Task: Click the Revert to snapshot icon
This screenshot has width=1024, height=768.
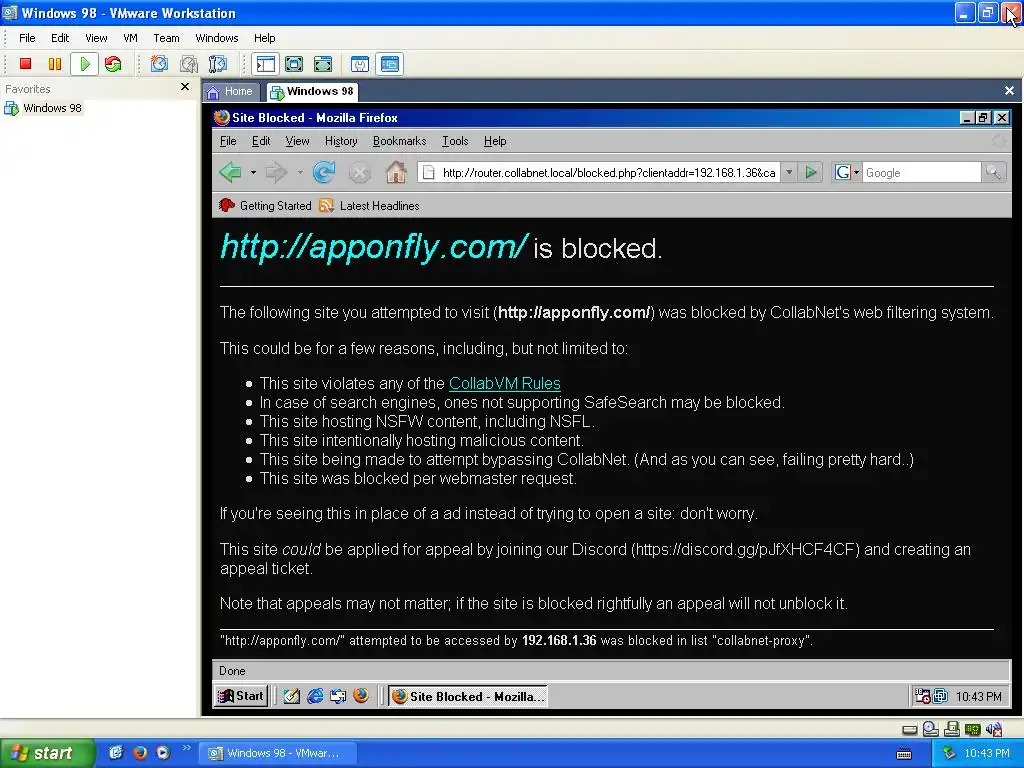Action: [x=189, y=64]
